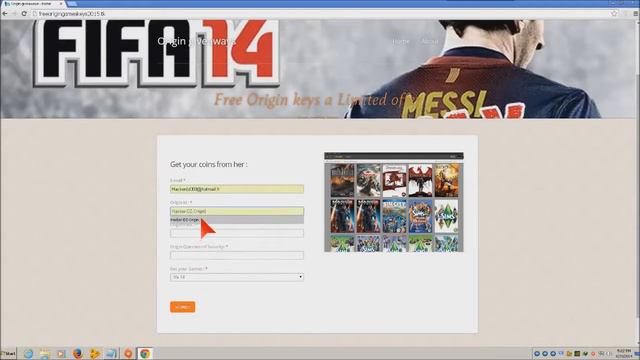The height and width of the screenshot is (360, 640).
Task: Open the media player taskbar icon
Action: point(61,353)
